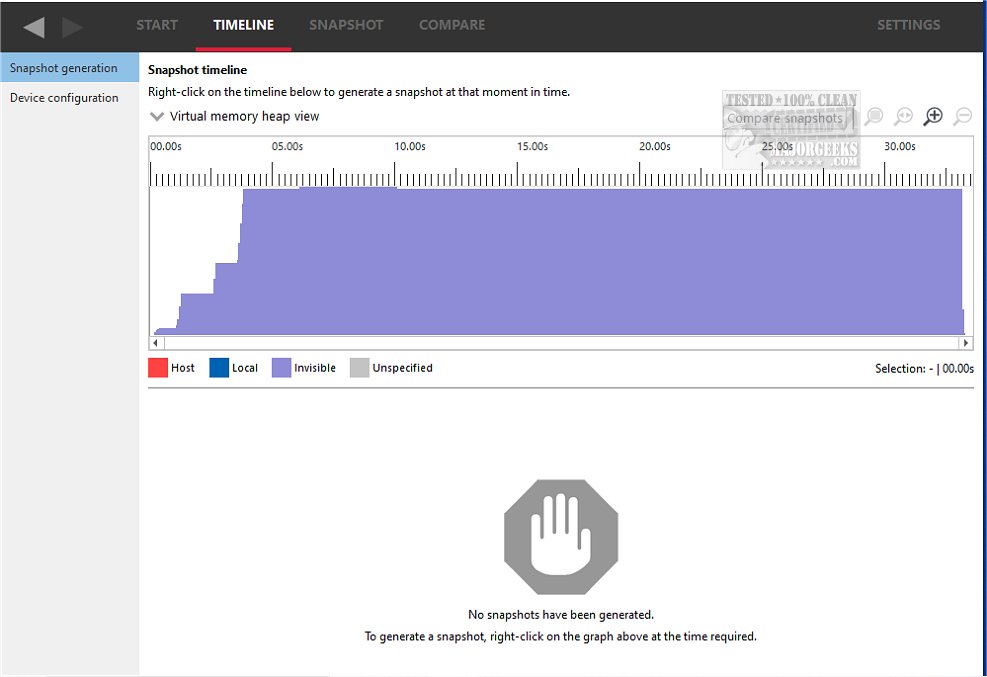Click the Virtual memory heap view label
The width and height of the screenshot is (987, 677).
(x=244, y=116)
